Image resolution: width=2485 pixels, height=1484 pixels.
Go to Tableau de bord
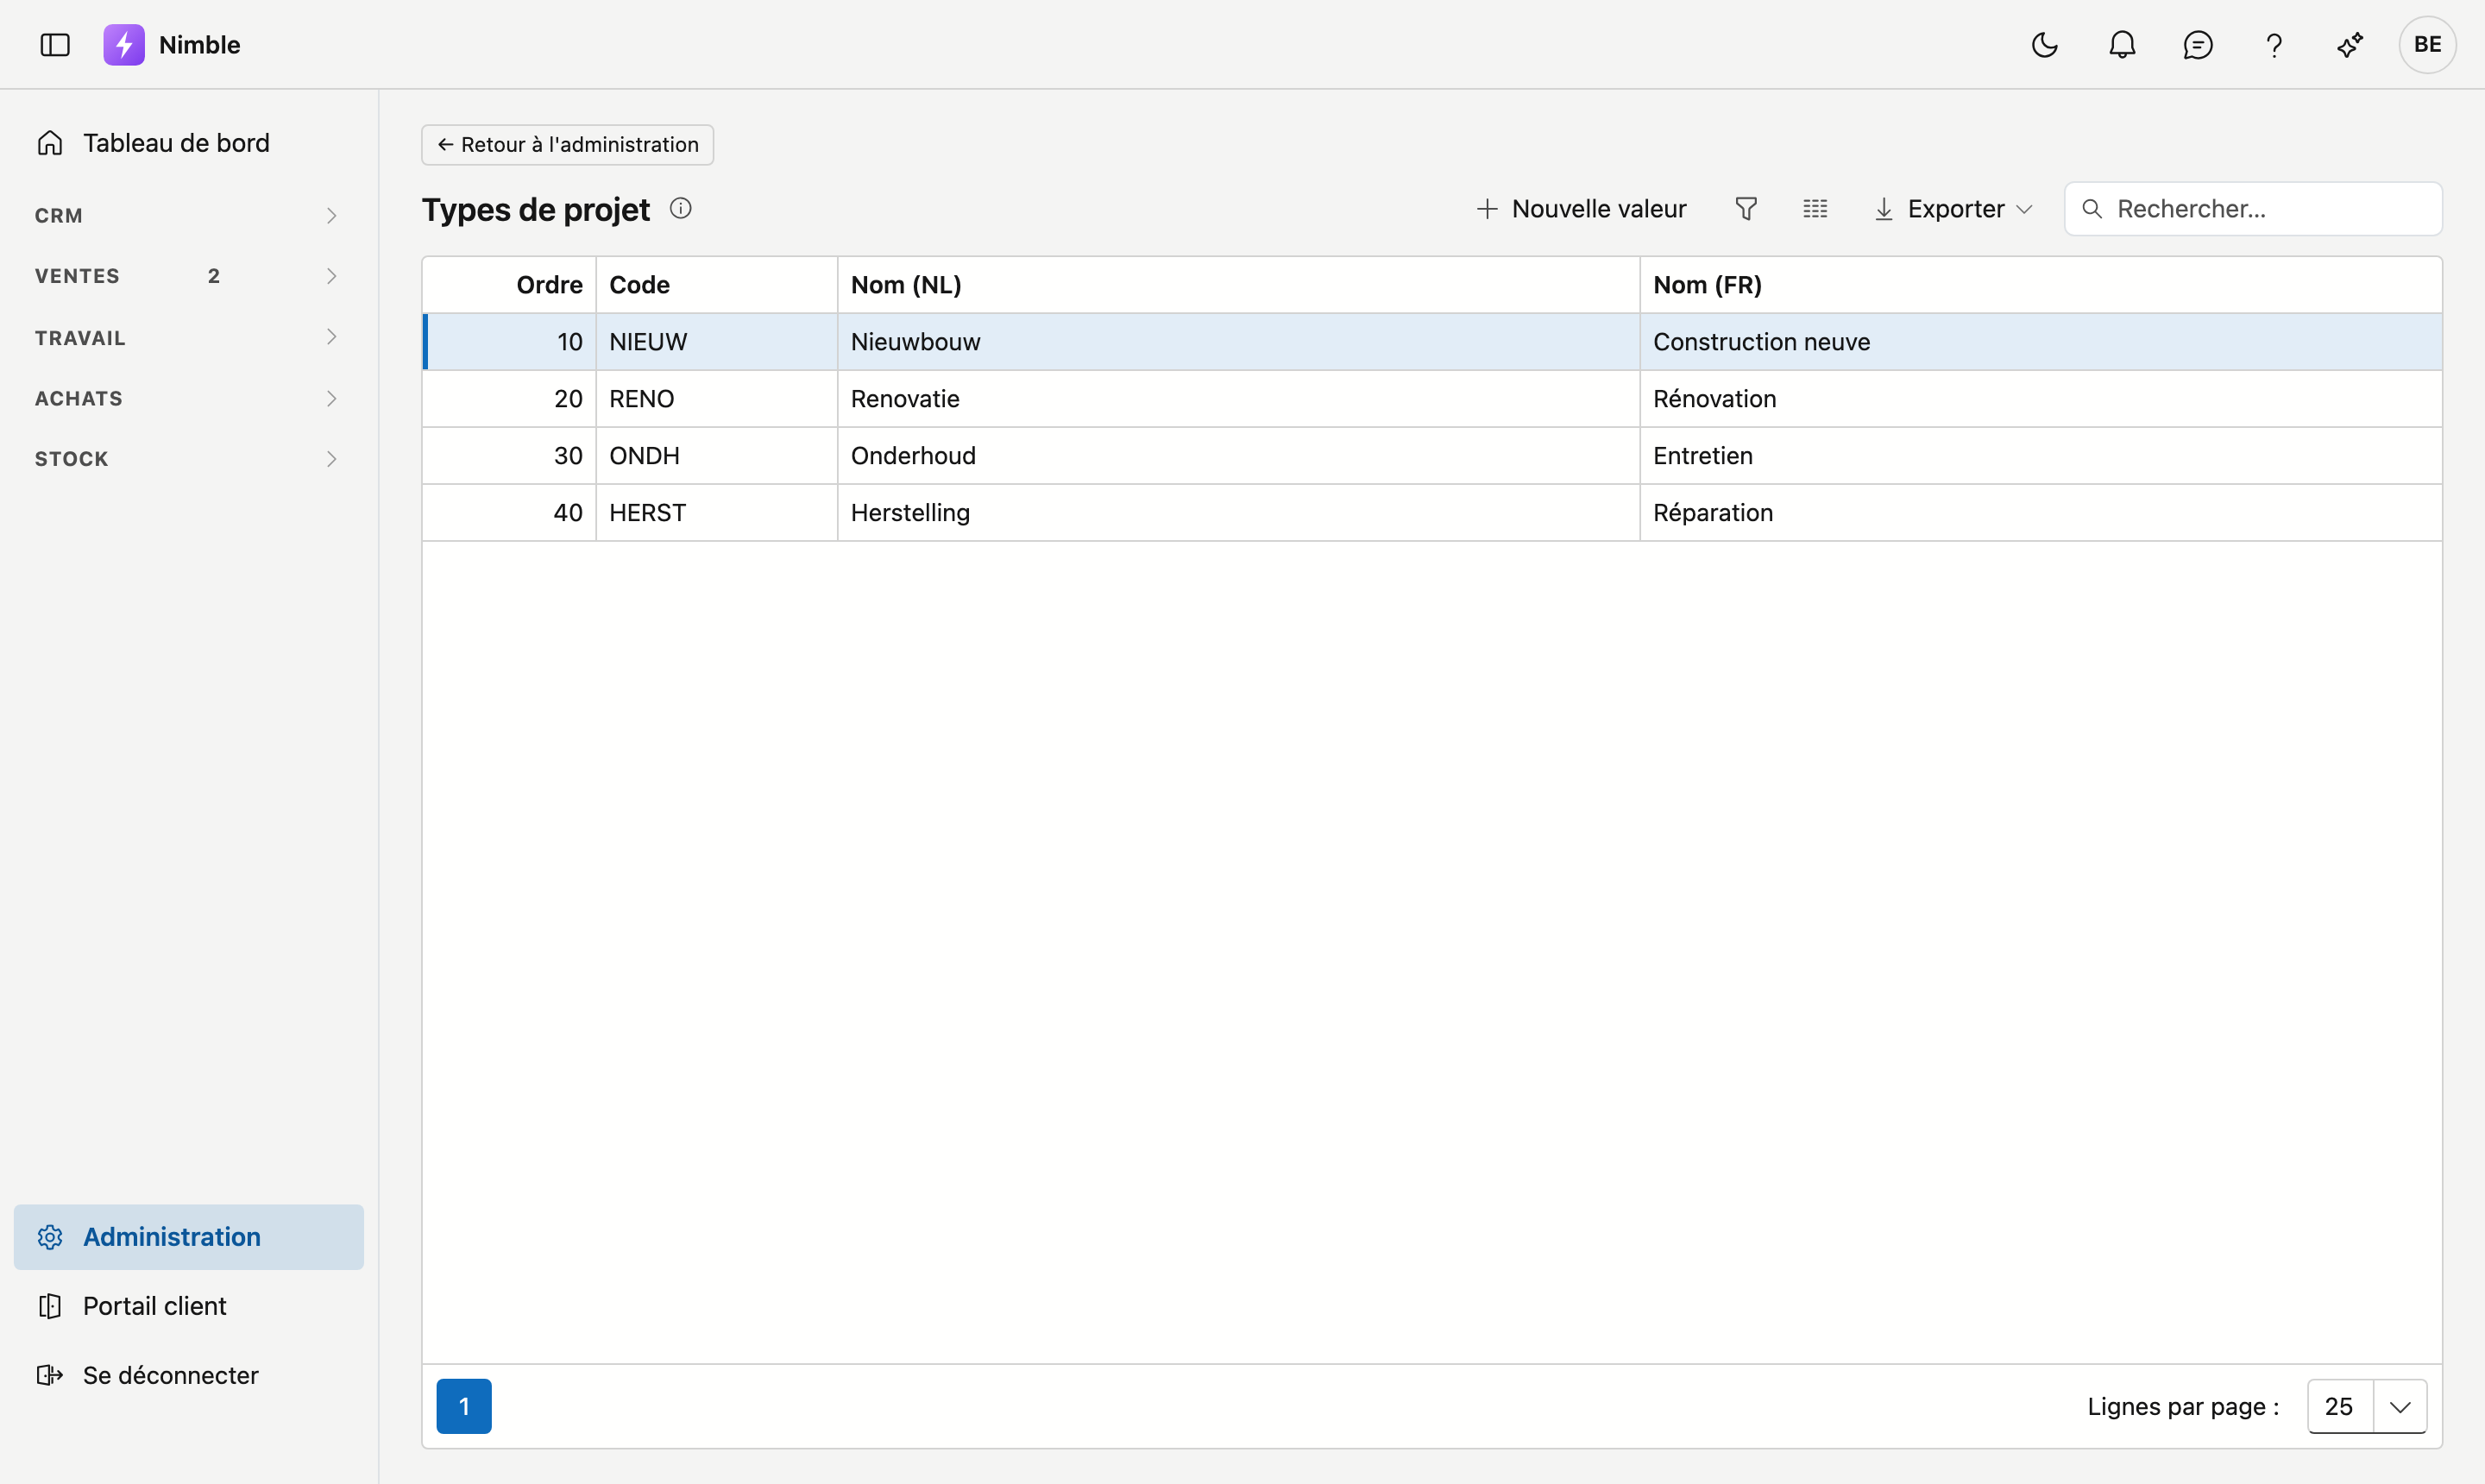coord(189,143)
